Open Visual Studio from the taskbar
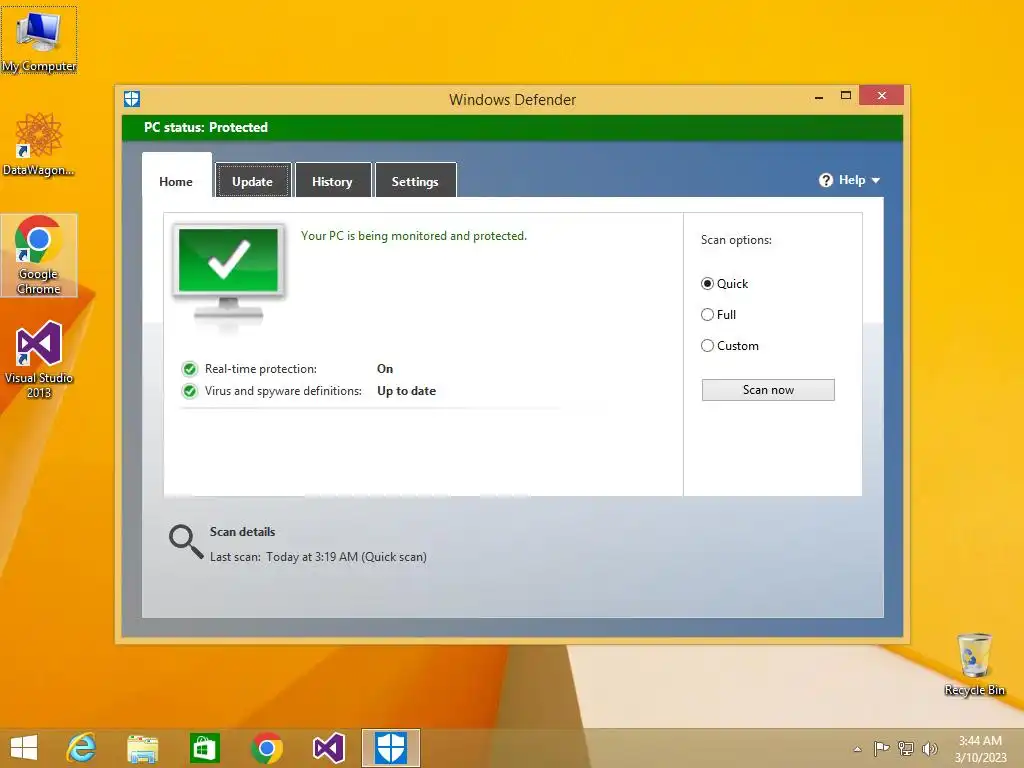1024x768 pixels. click(328, 748)
